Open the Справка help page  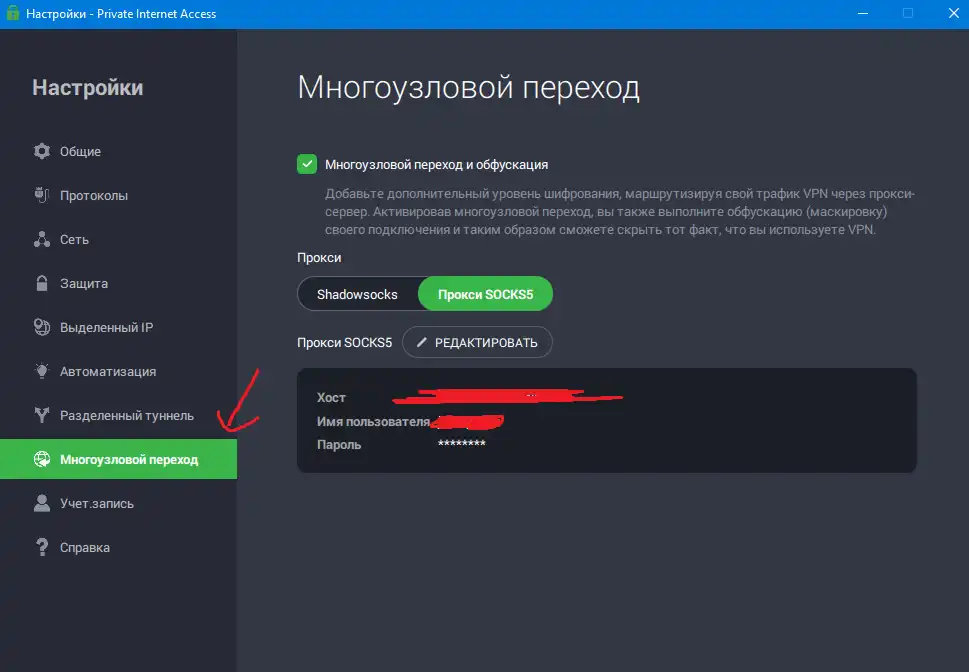pos(118,547)
